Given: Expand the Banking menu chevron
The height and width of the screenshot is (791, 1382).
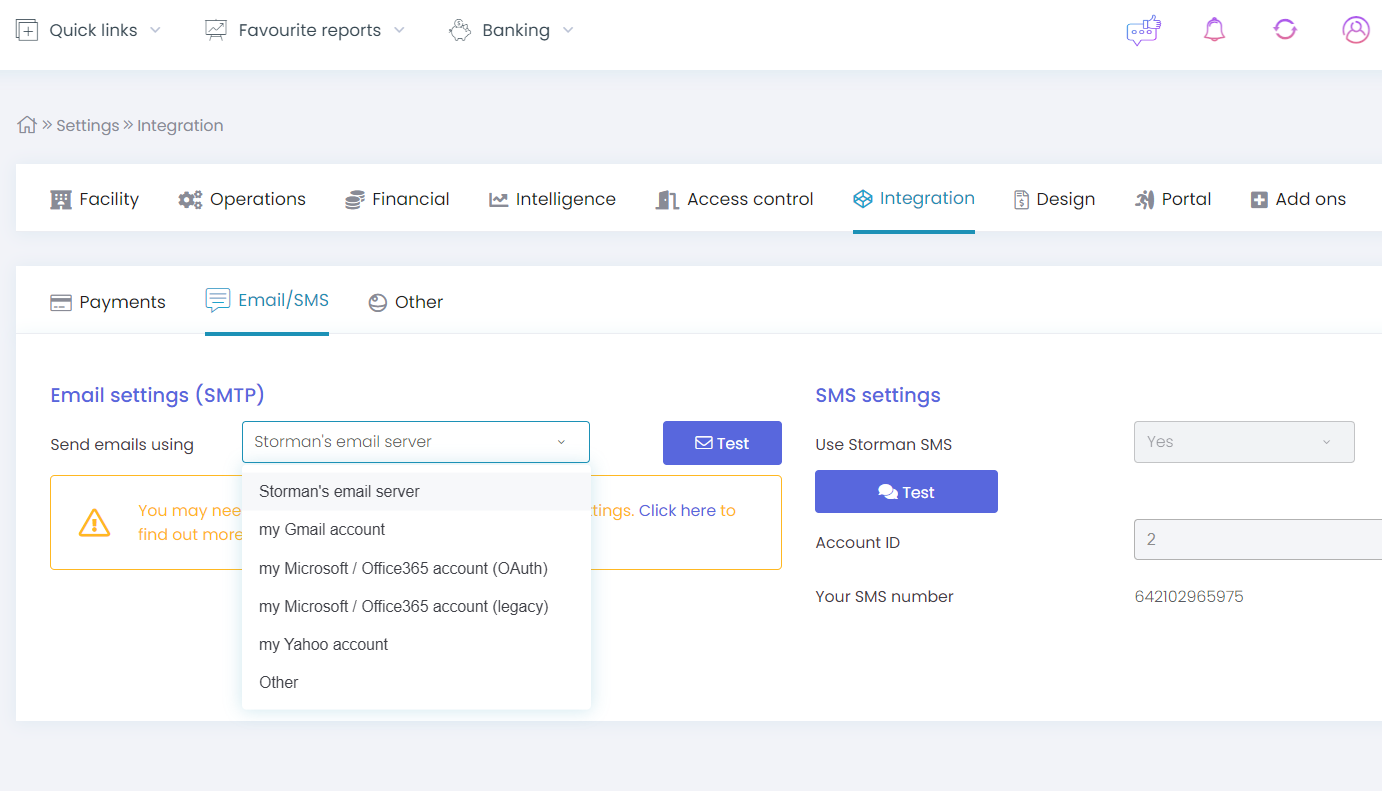Looking at the screenshot, I should coord(568,30).
